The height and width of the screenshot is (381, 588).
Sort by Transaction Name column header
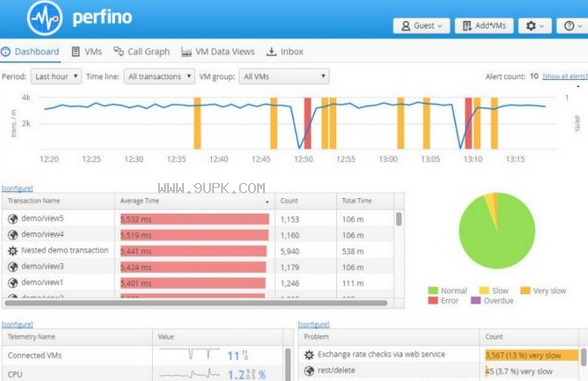[x=58, y=201]
